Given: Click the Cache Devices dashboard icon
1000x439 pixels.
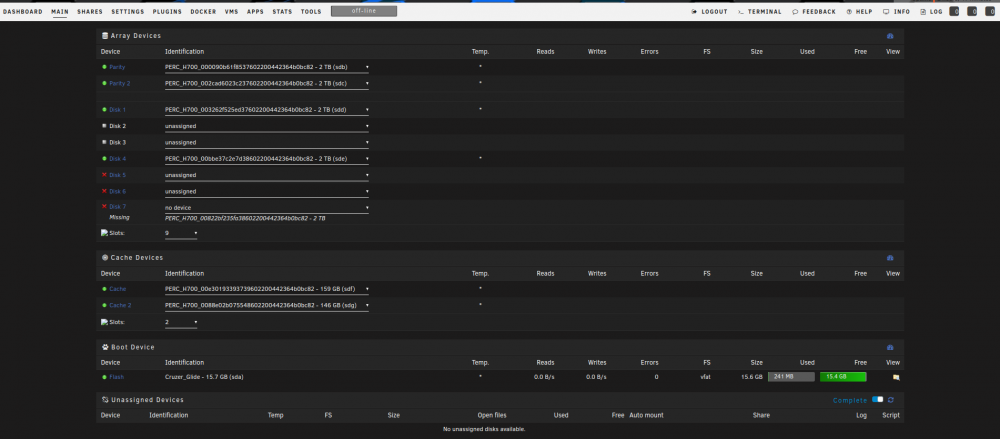Looking at the screenshot, I should pos(890,258).
